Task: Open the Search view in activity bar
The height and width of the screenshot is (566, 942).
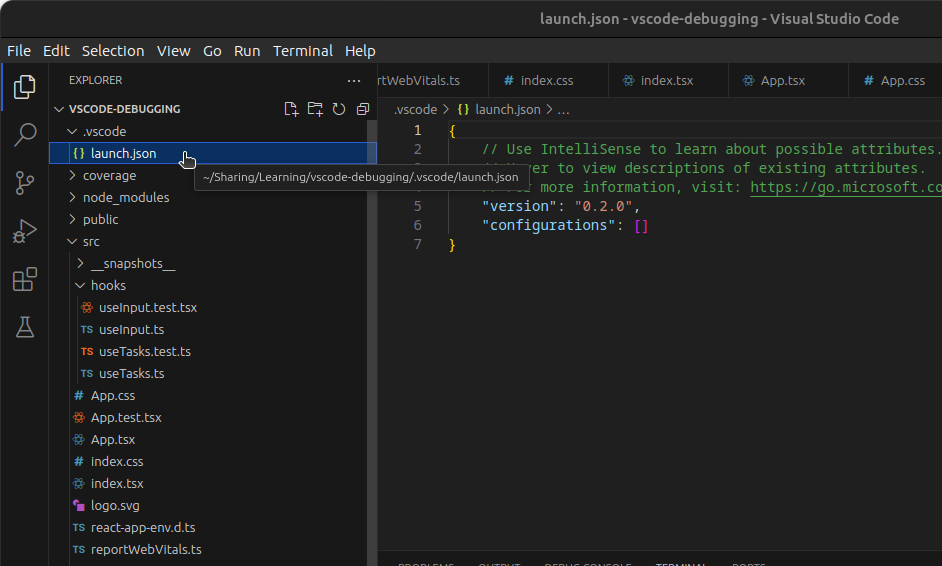Action: 25,135
